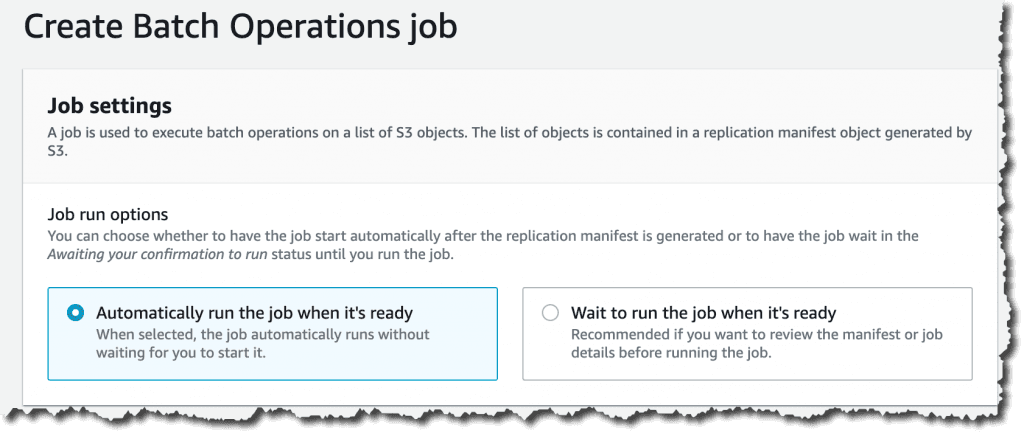Click 'details before running the job' text
The width and height of the screenshot is (1024, 433).
click(671, 353)
